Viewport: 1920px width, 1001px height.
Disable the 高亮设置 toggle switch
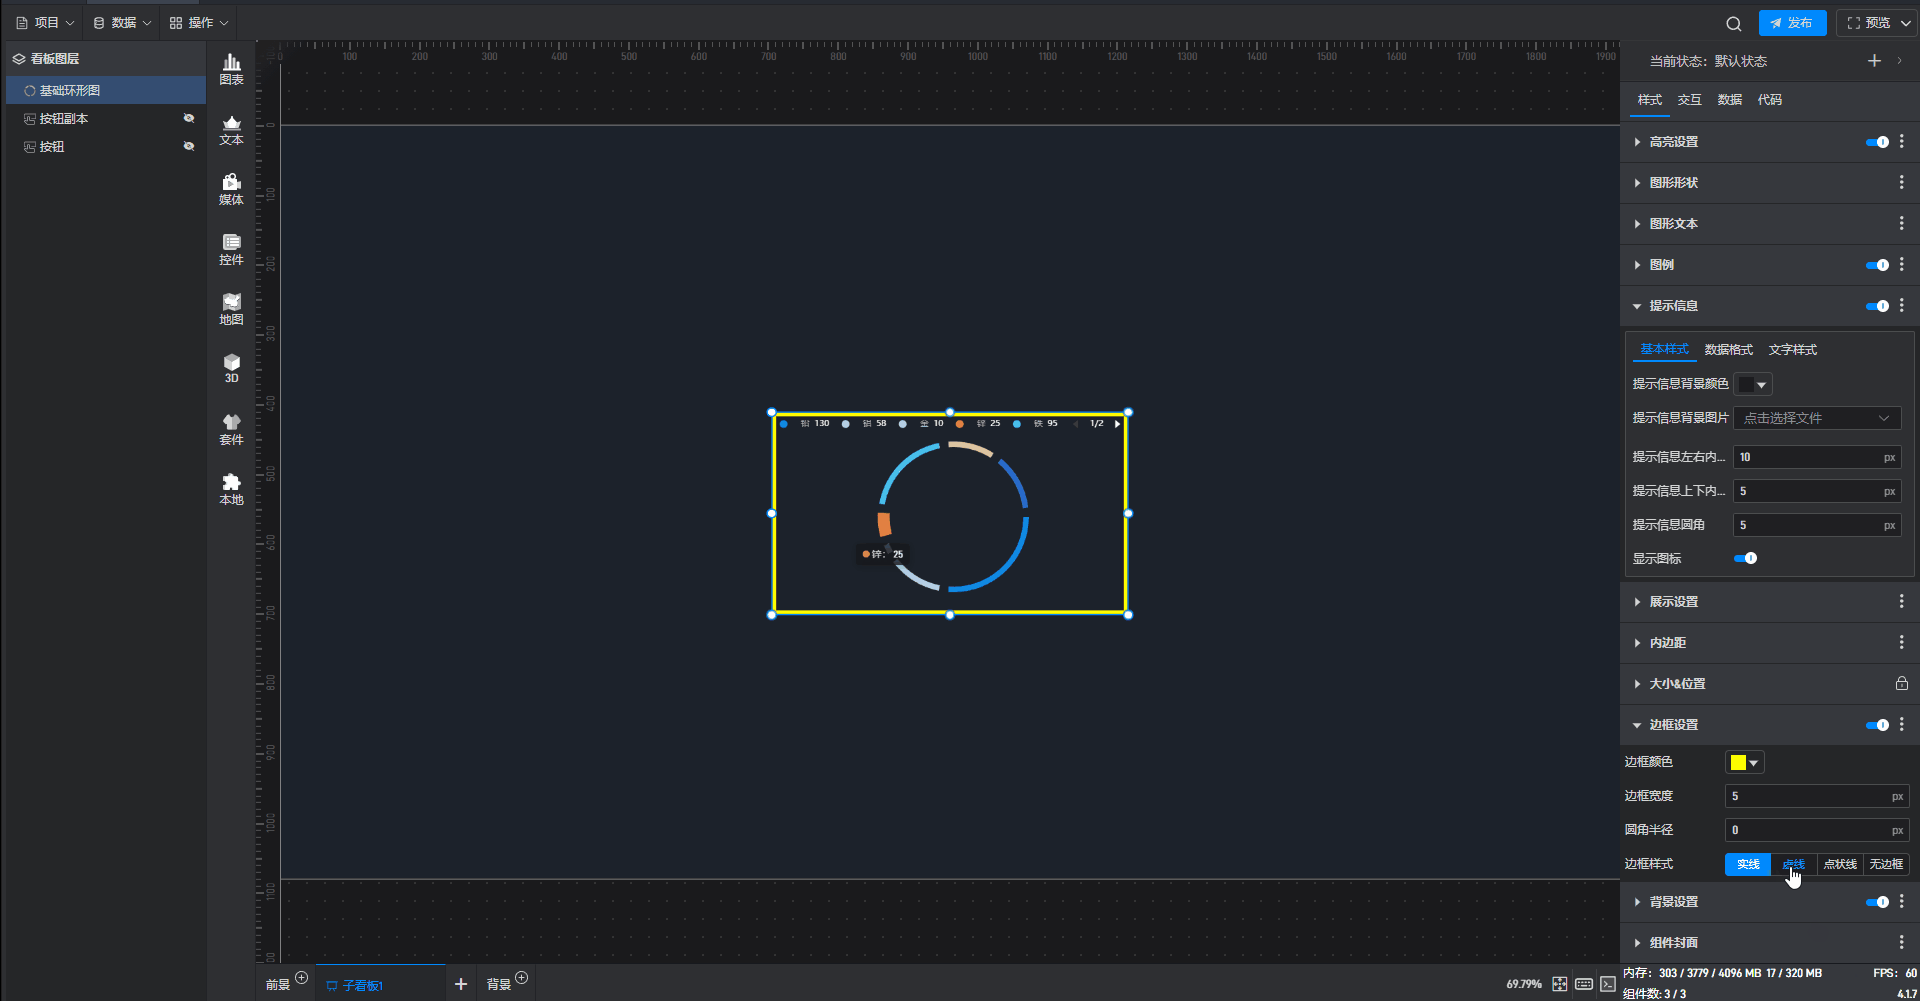1877,142
